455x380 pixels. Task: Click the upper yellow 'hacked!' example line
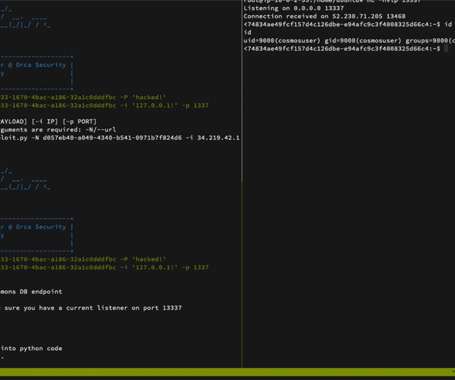(83, 97)
